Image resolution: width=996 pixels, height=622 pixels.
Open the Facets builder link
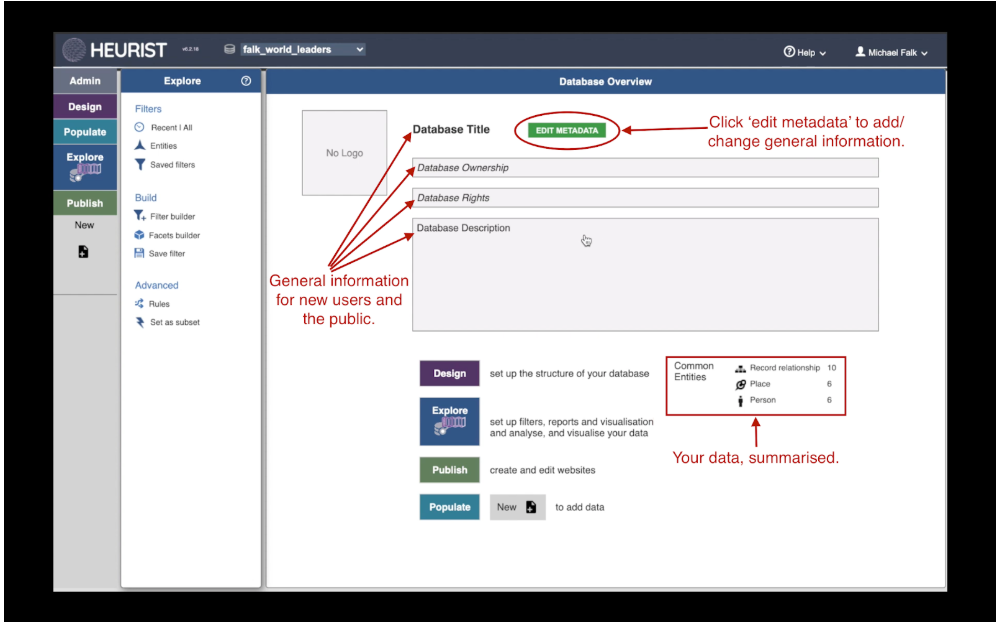click(175, 235)
